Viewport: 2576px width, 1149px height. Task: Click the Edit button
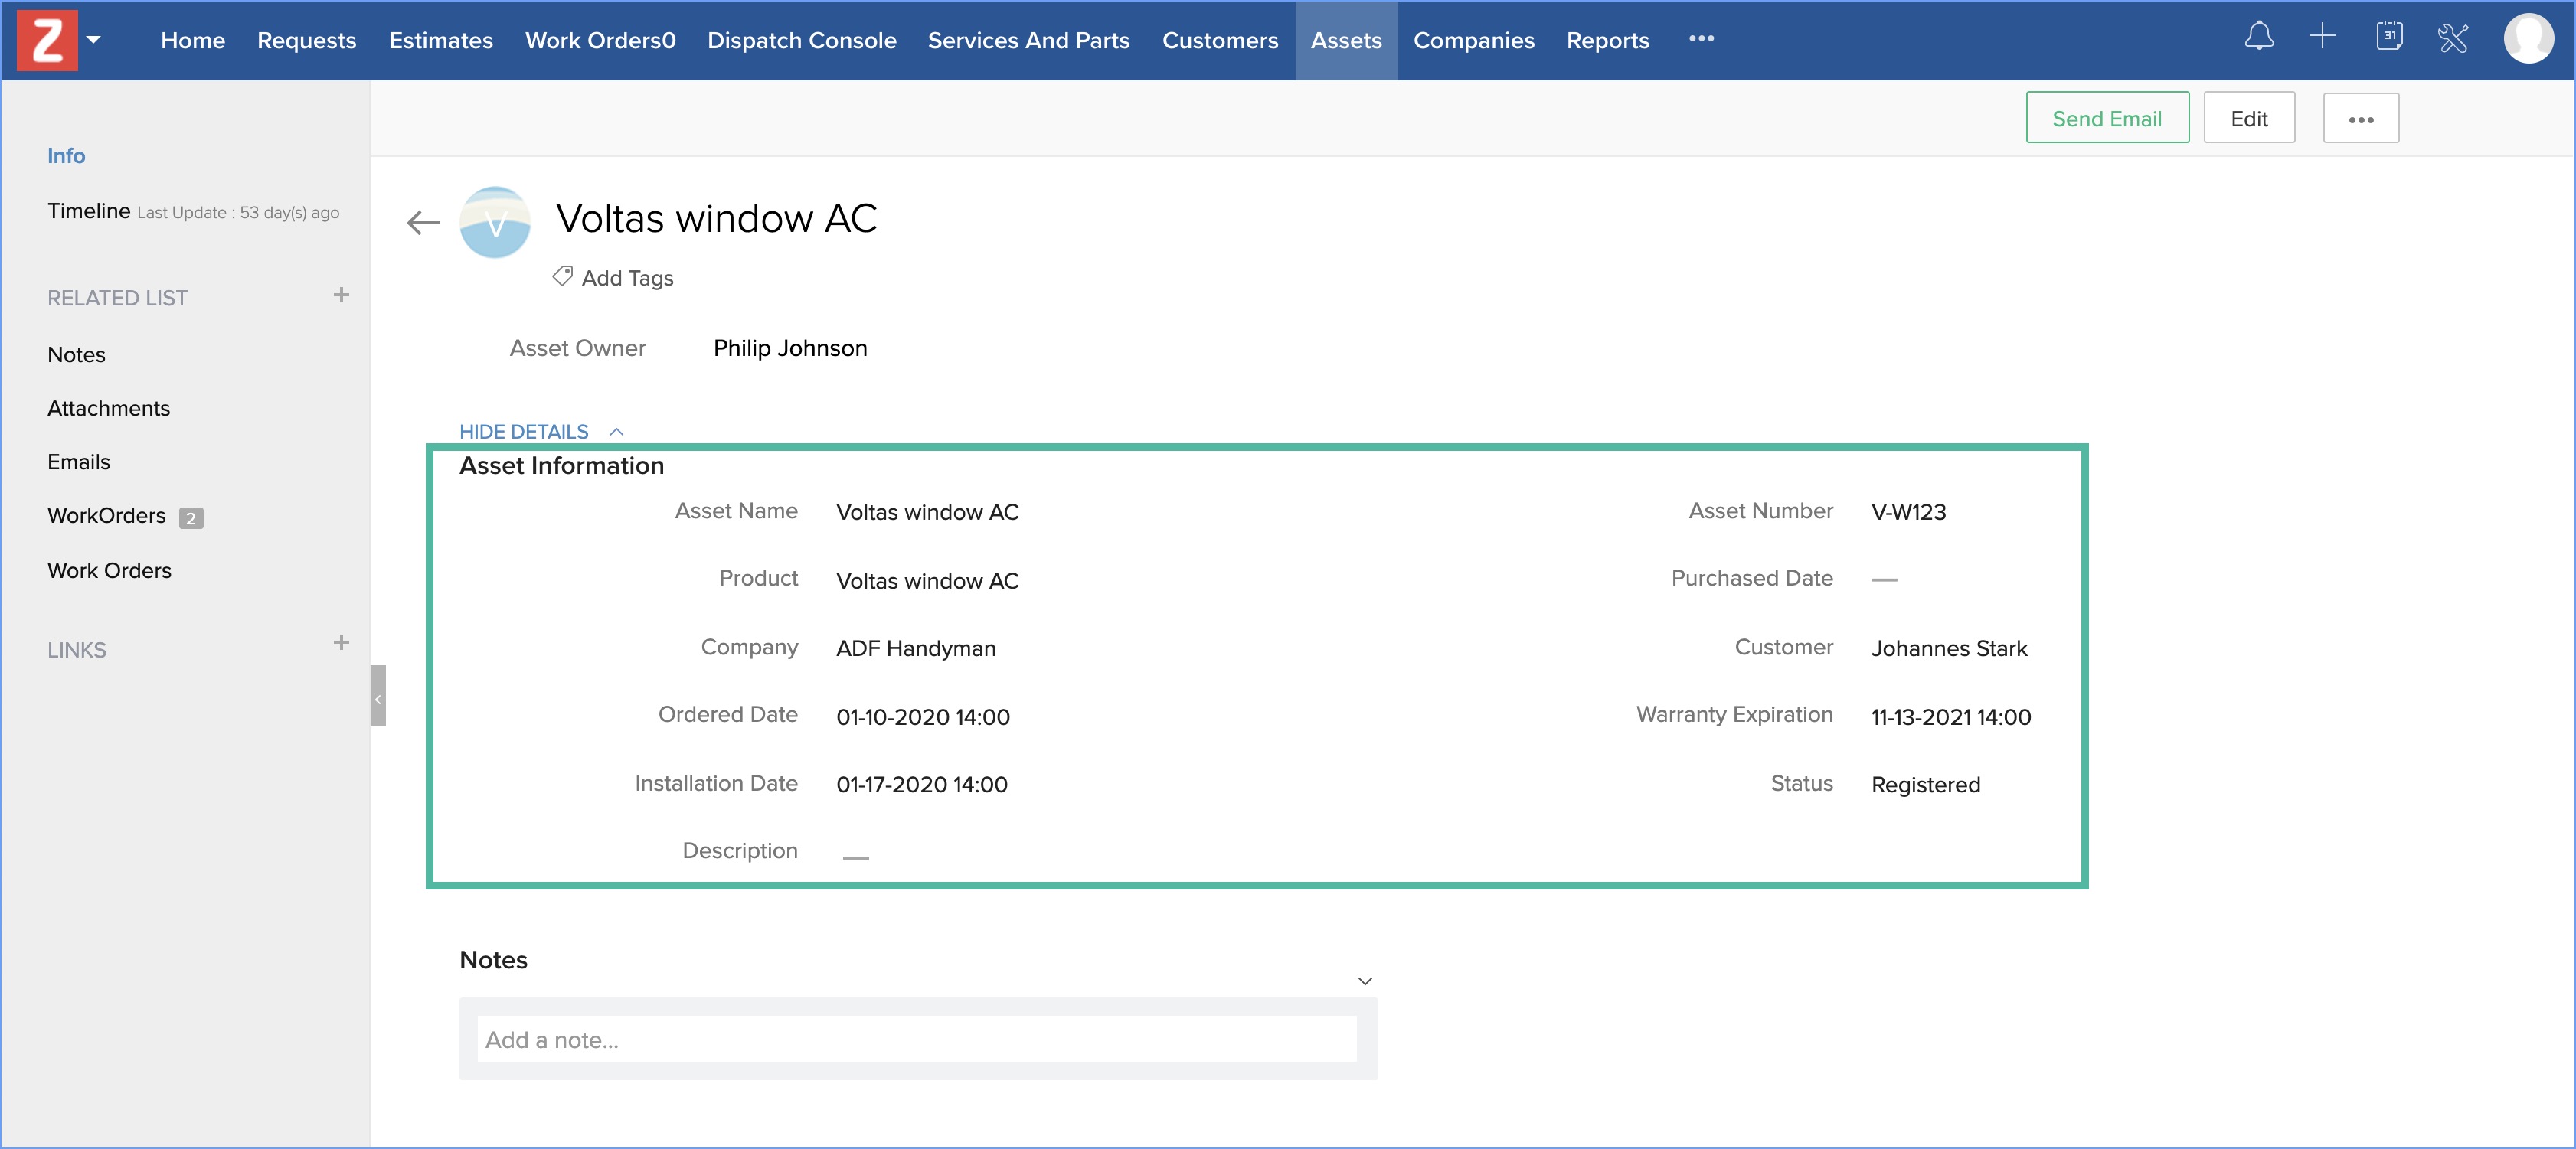coord(2248,119)
